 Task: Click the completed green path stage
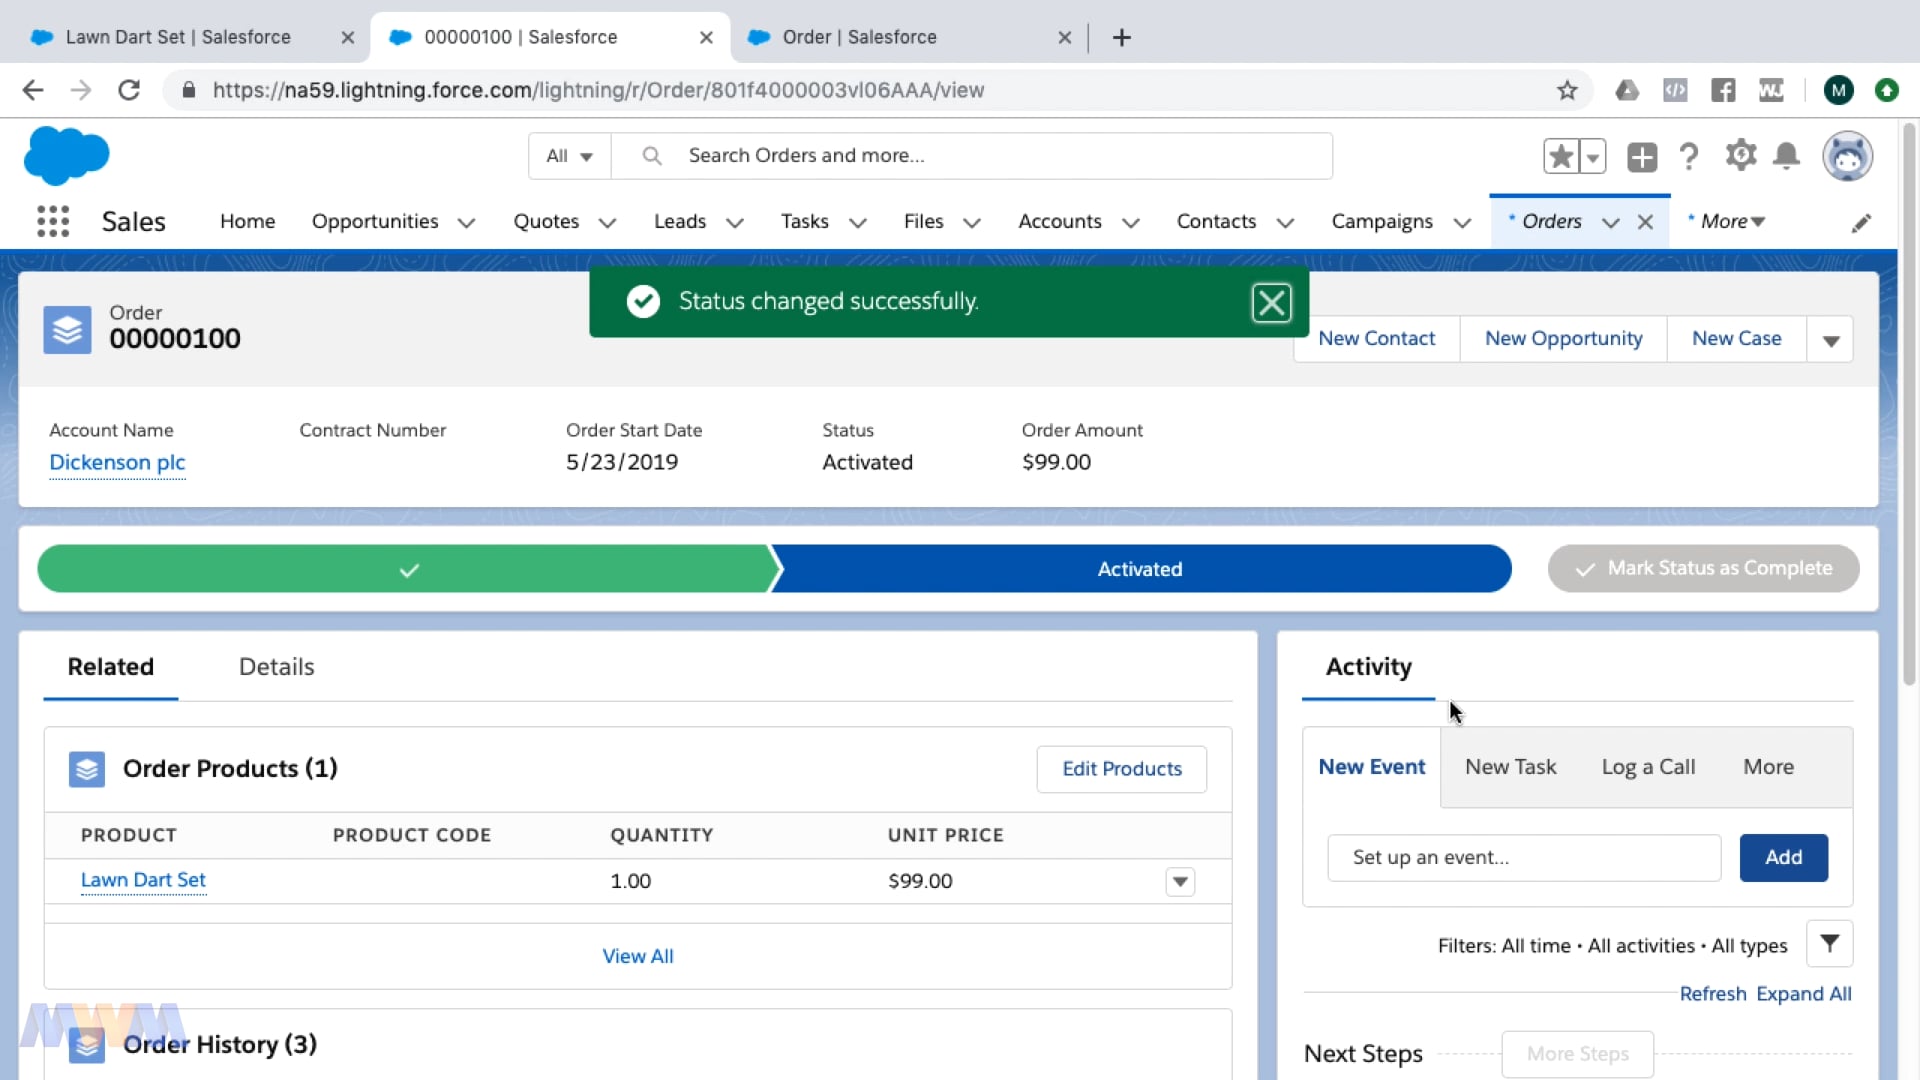[x=408, y=569]
